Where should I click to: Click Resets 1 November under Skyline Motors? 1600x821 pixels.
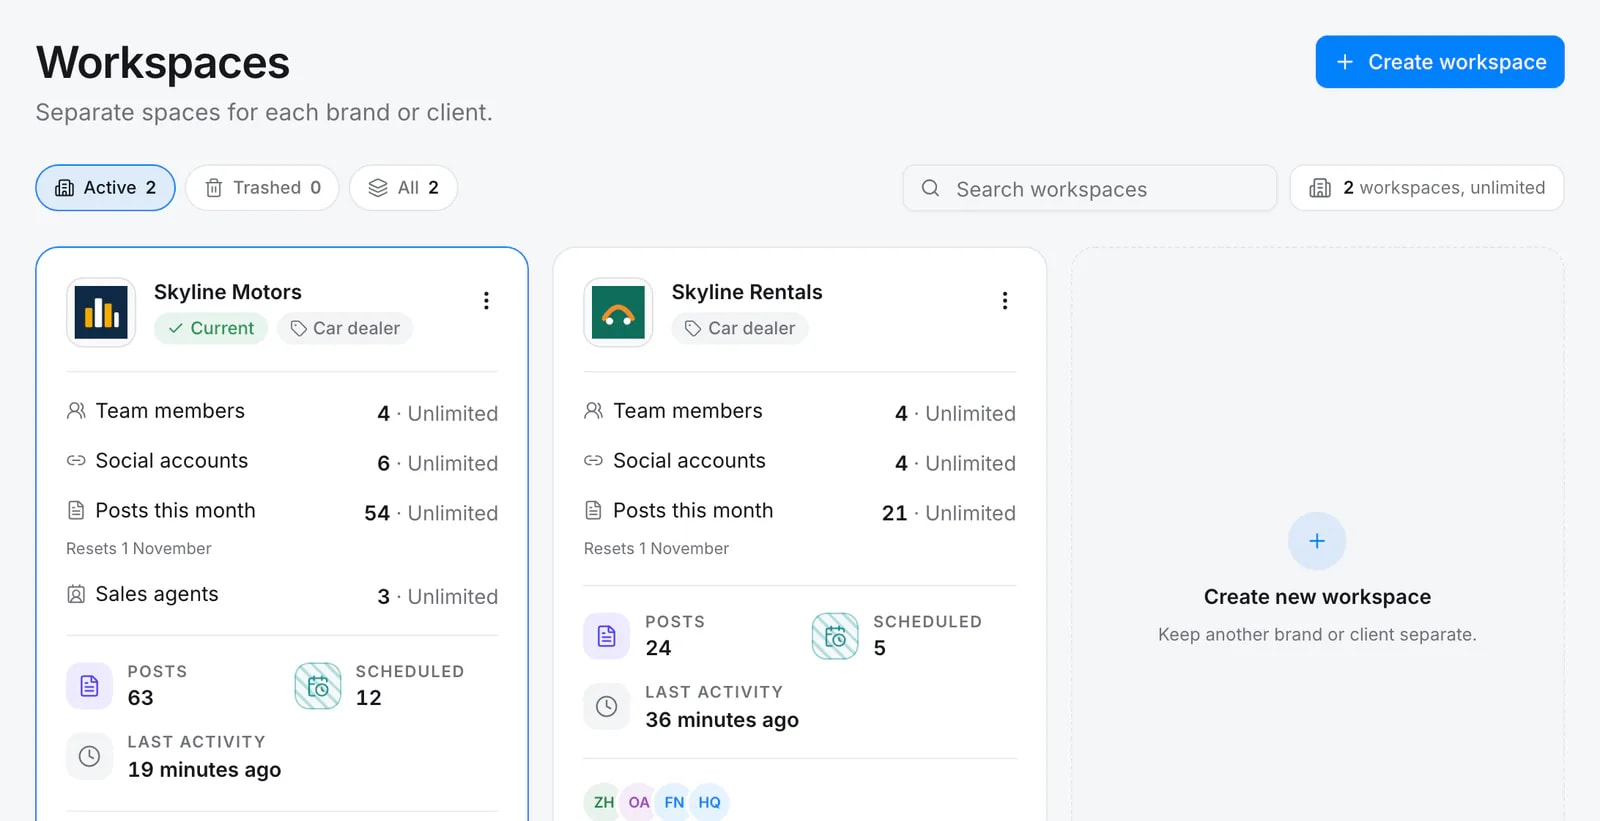(x=139, y=549)
